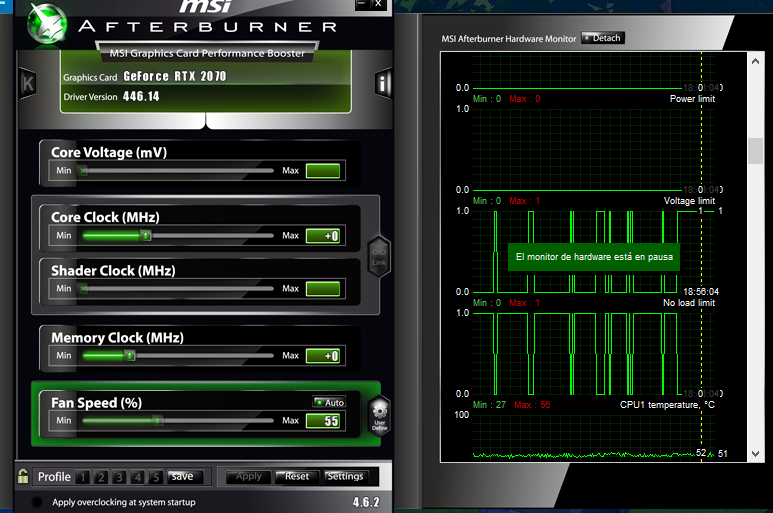Toggle Apply overclocking at system startup

36,502
